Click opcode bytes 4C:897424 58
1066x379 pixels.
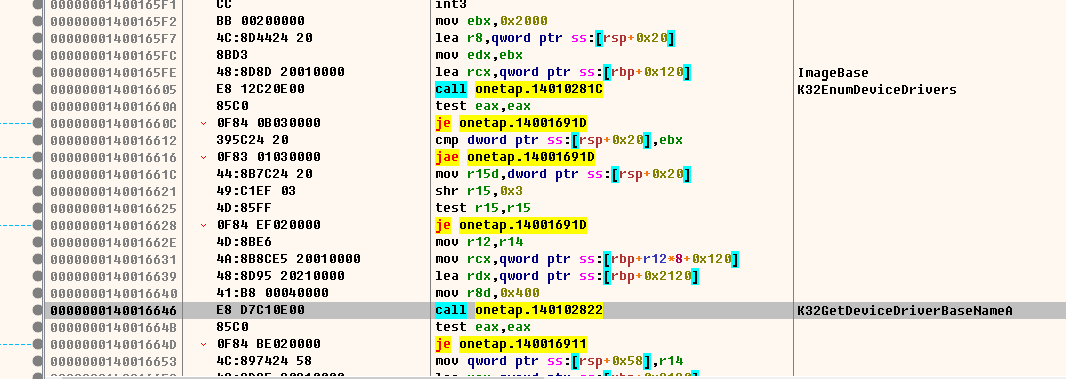click(x=264, y=361)
